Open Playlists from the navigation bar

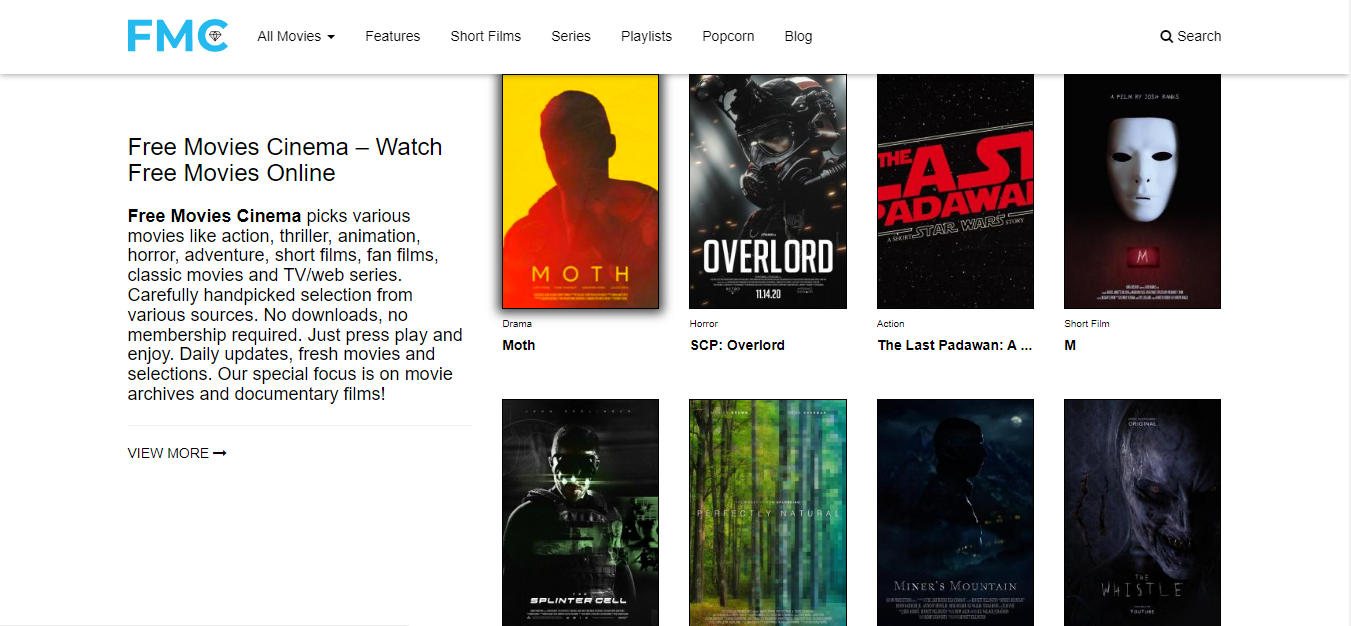point(646,36)
